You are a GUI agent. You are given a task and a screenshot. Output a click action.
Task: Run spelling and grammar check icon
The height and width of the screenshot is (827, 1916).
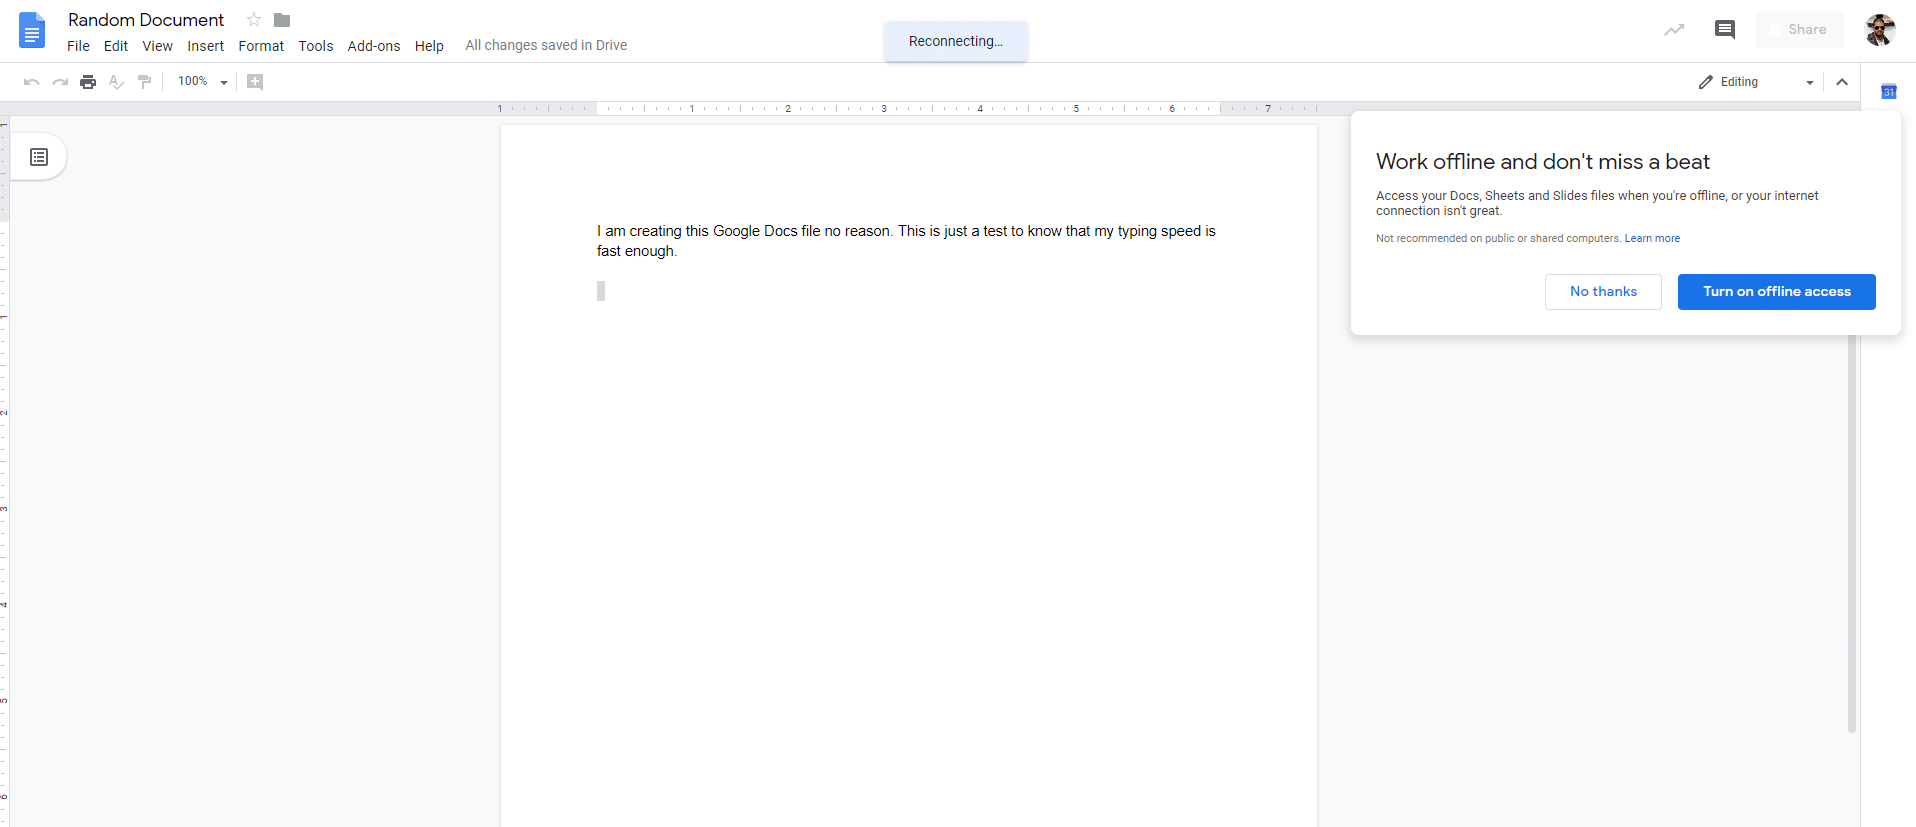coord(116,82)
